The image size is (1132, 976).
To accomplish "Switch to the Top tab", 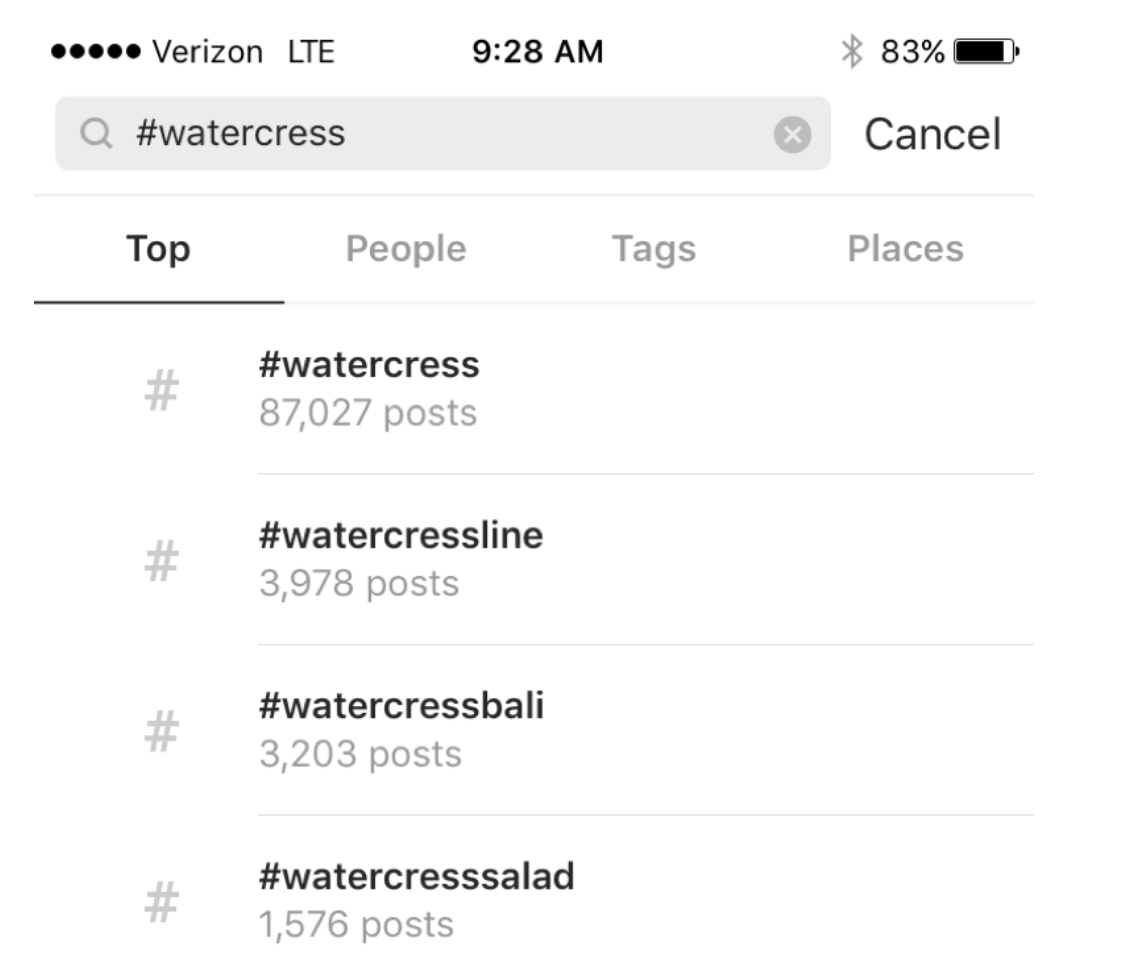I will pyautogui.click(x=158, y=250).
